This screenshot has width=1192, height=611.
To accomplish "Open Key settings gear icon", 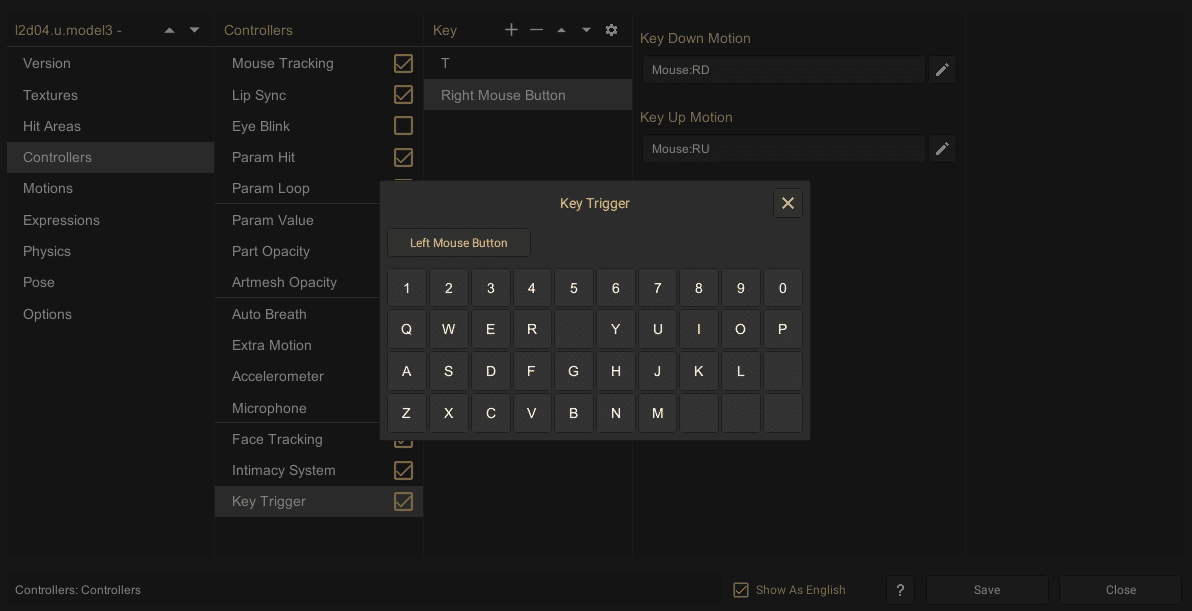I will click(611, 30).
